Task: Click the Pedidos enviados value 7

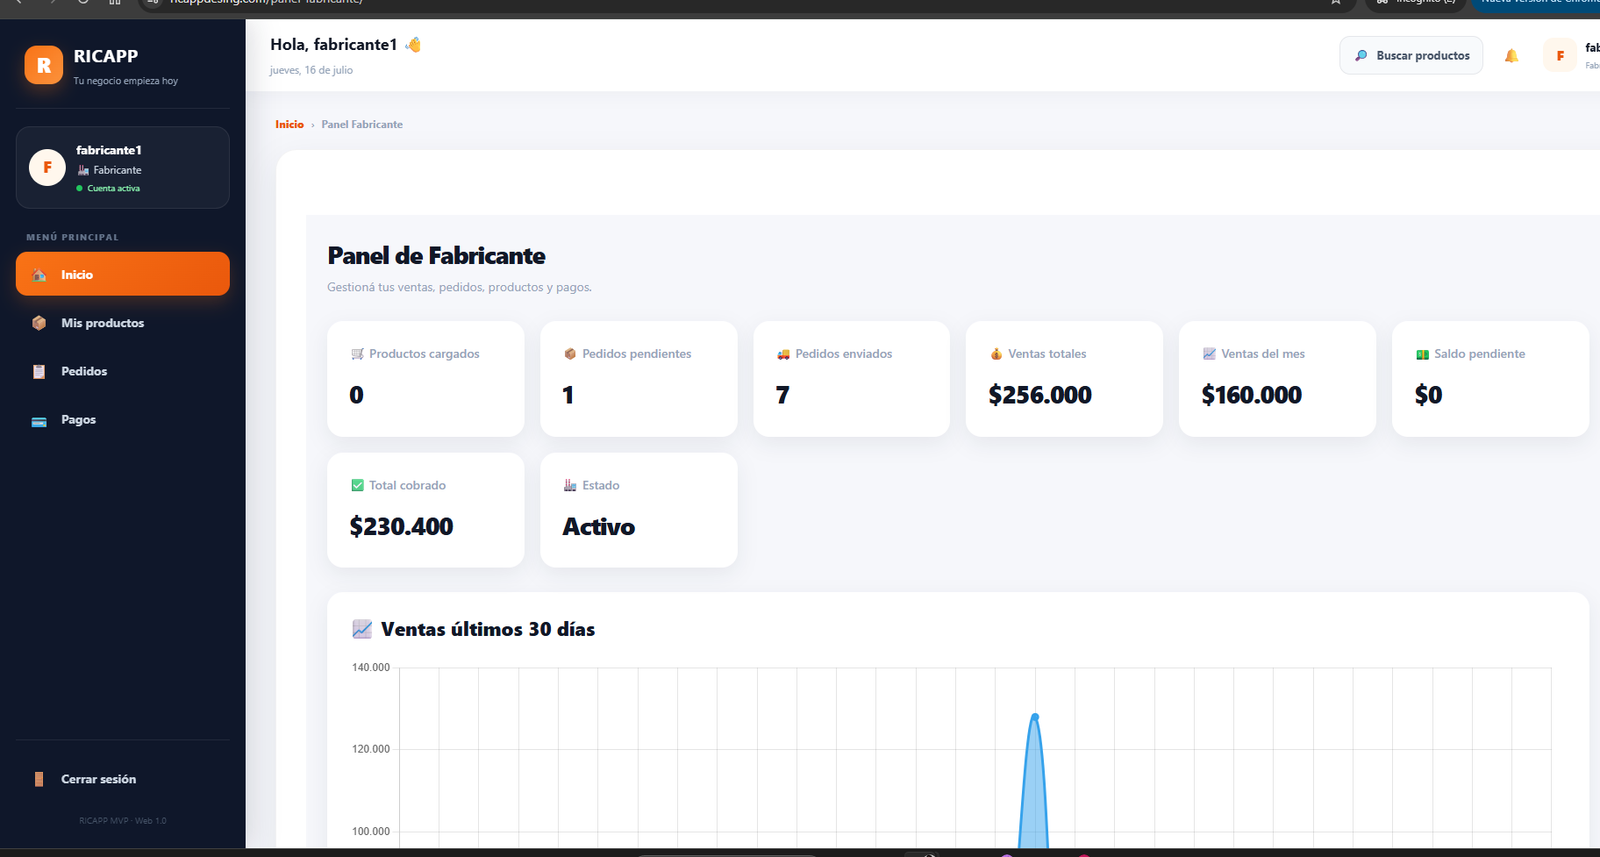Action: 782,395
